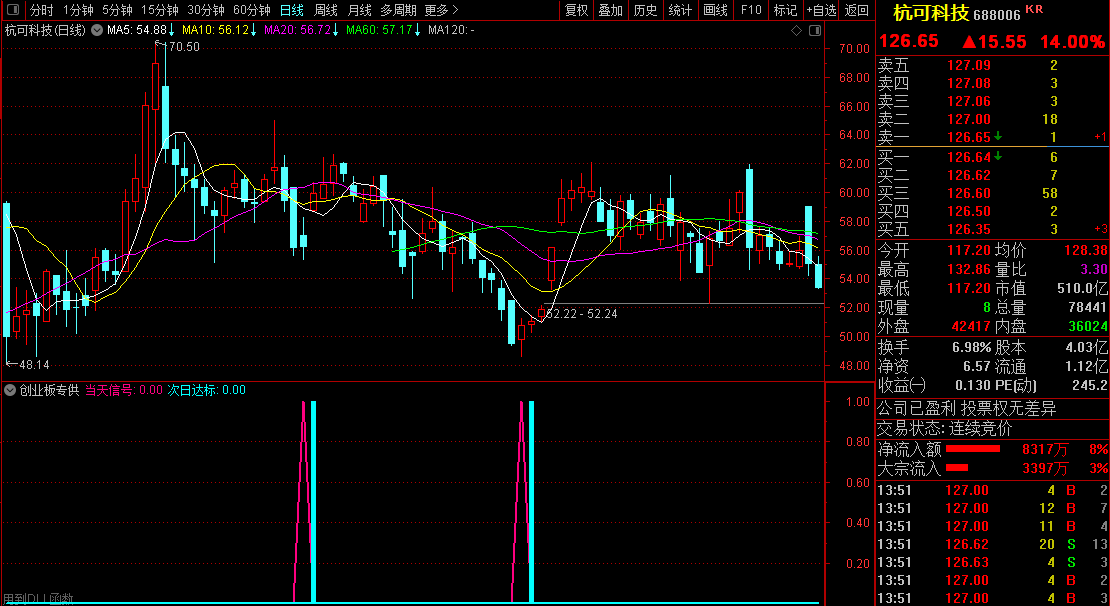Toggle 叠加 overlay on chart

point(610,10)
